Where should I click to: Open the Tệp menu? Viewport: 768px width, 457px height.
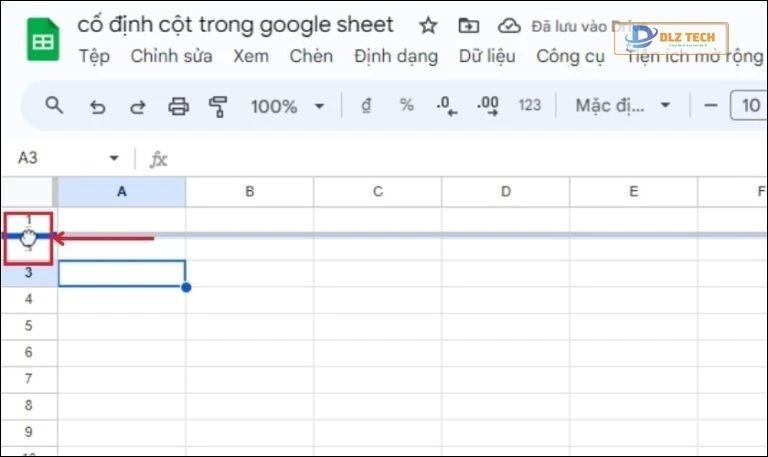(94, 56)
